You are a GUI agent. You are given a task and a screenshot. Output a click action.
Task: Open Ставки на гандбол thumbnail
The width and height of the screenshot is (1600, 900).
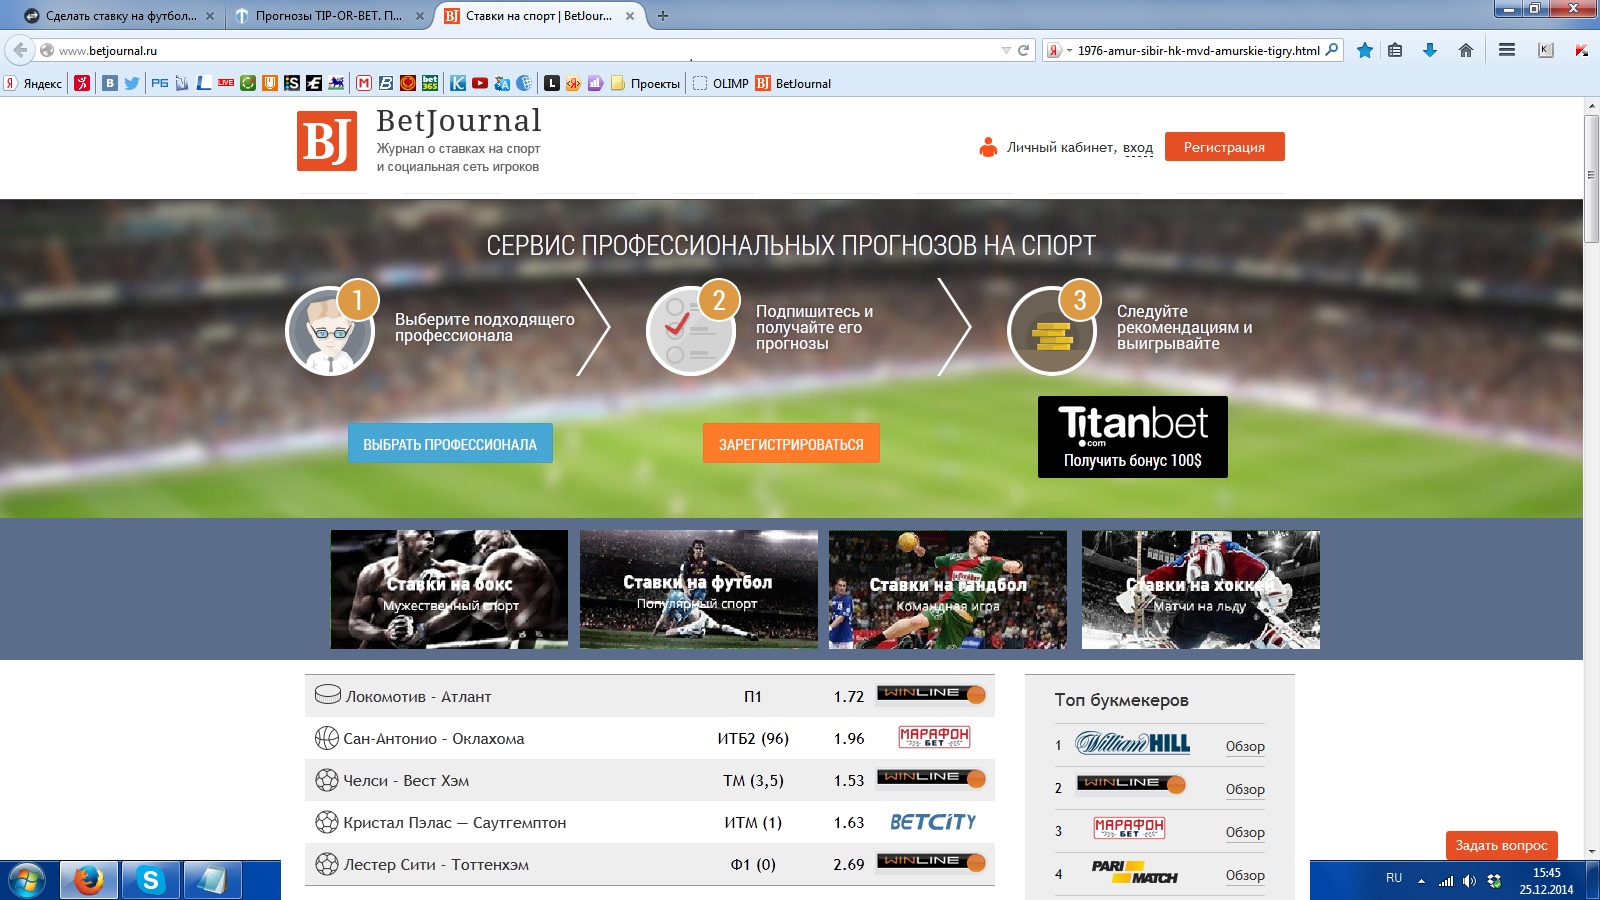(x=947, y=589)
